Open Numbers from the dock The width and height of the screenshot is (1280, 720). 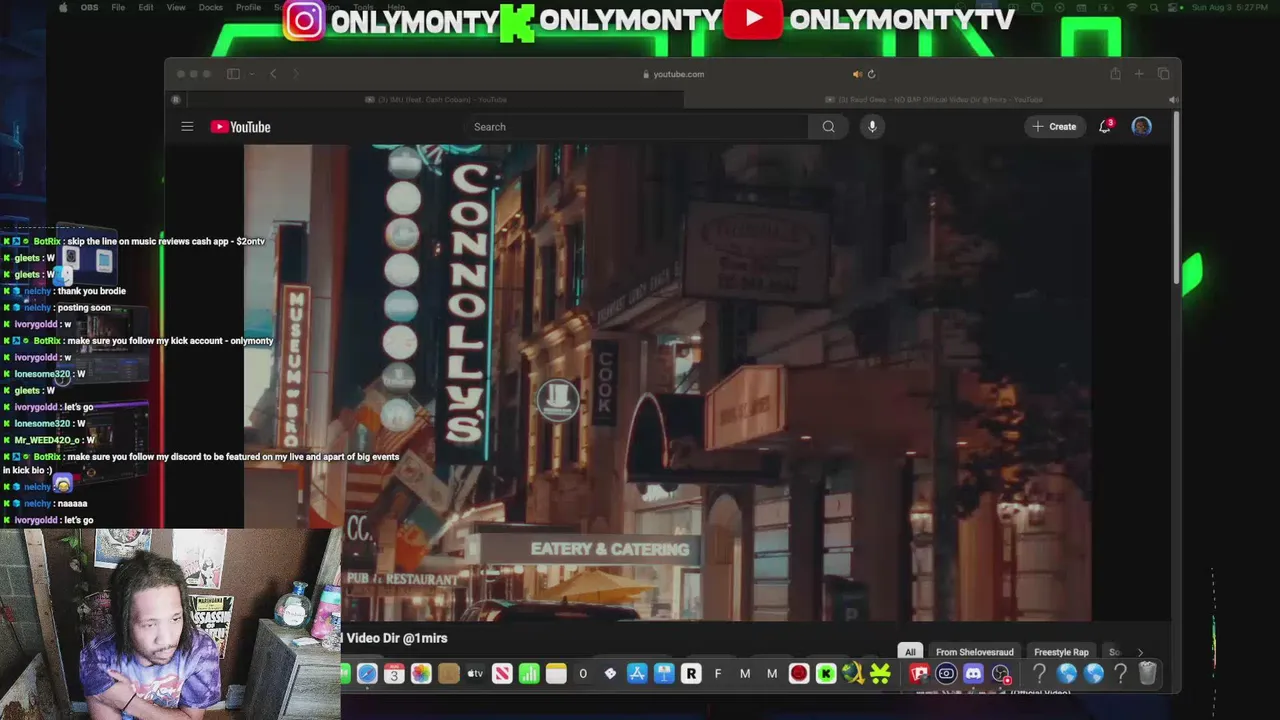coord(529,674)
